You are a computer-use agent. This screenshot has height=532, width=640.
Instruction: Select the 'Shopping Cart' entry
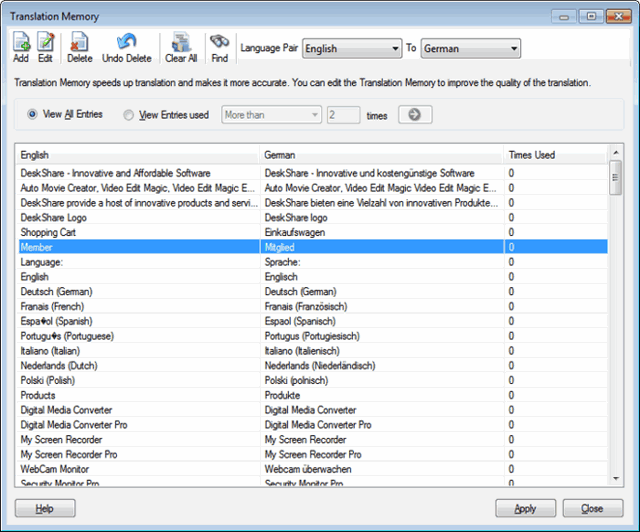48,232
